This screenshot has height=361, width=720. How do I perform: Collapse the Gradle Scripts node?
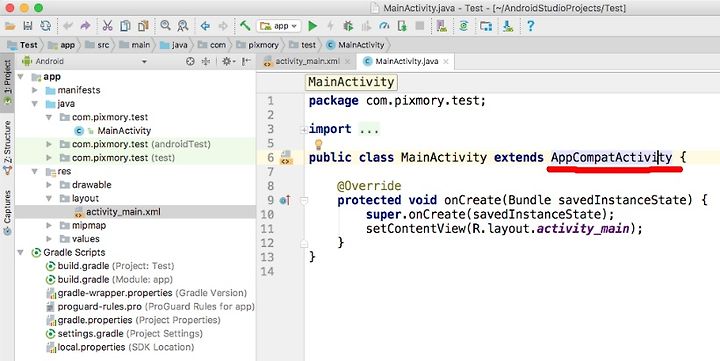21,252
